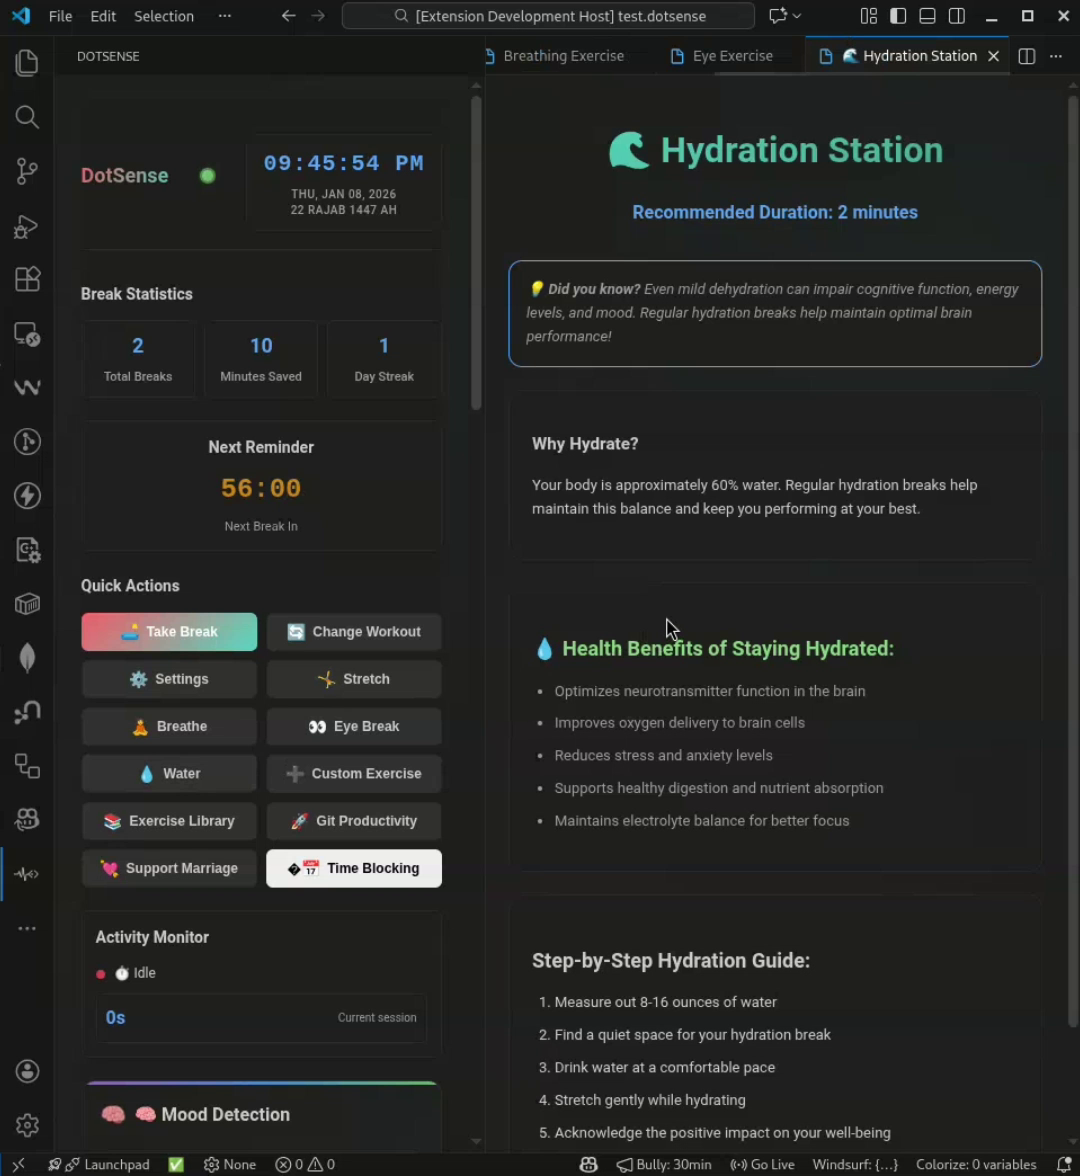
Task: Open the DotSense pulse icon in activity bar
Action: coord(27,874)
